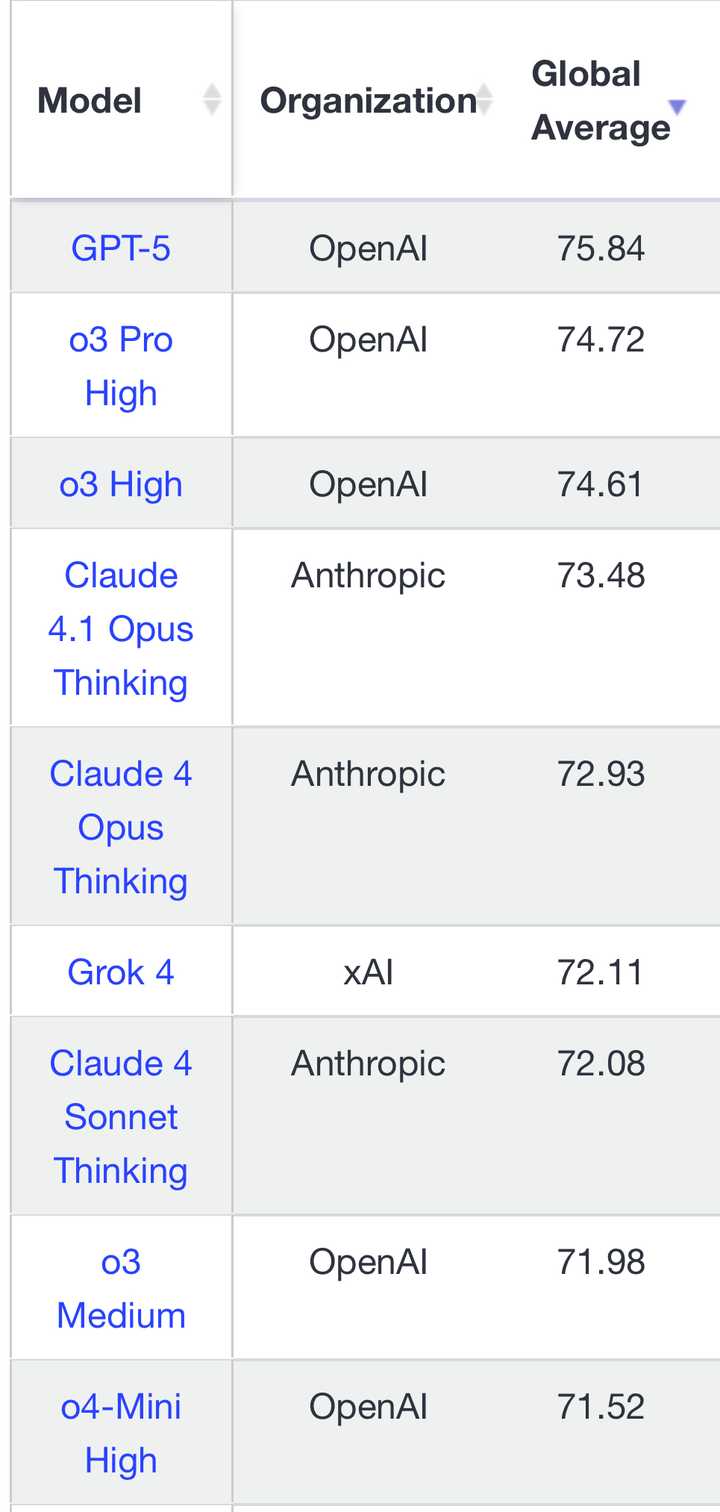Open Claude 4.1 Opus Thinking link

(x=121, y=629)
